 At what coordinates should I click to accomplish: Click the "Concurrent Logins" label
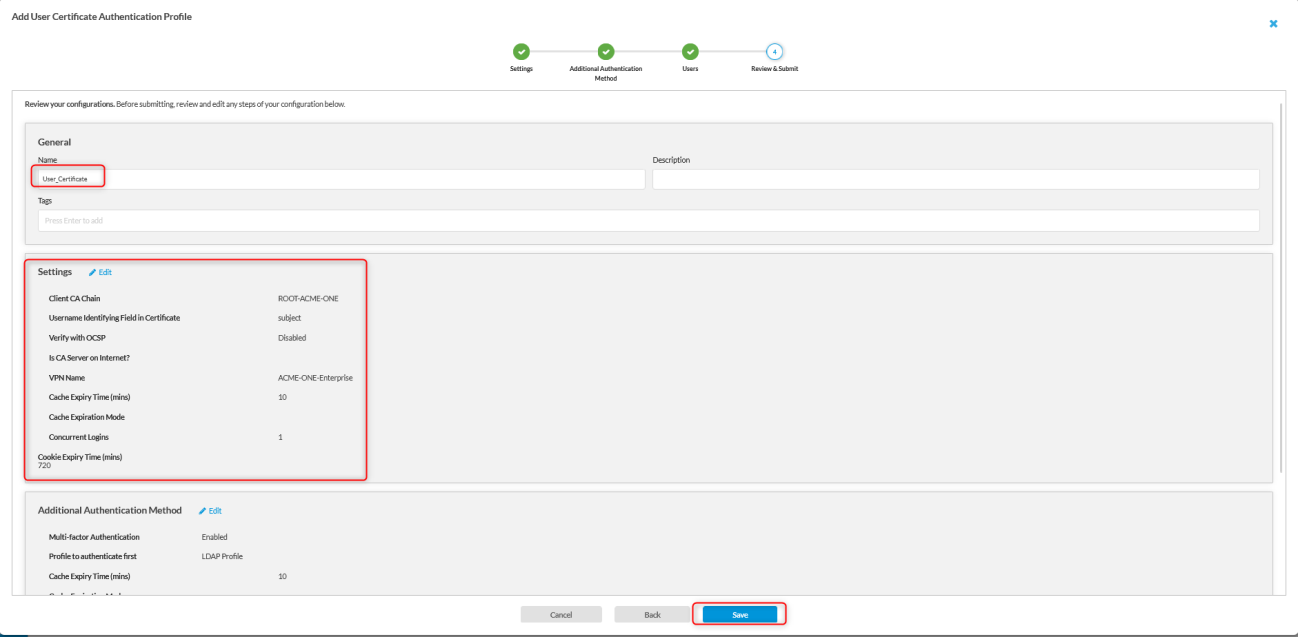coord(79,437)
